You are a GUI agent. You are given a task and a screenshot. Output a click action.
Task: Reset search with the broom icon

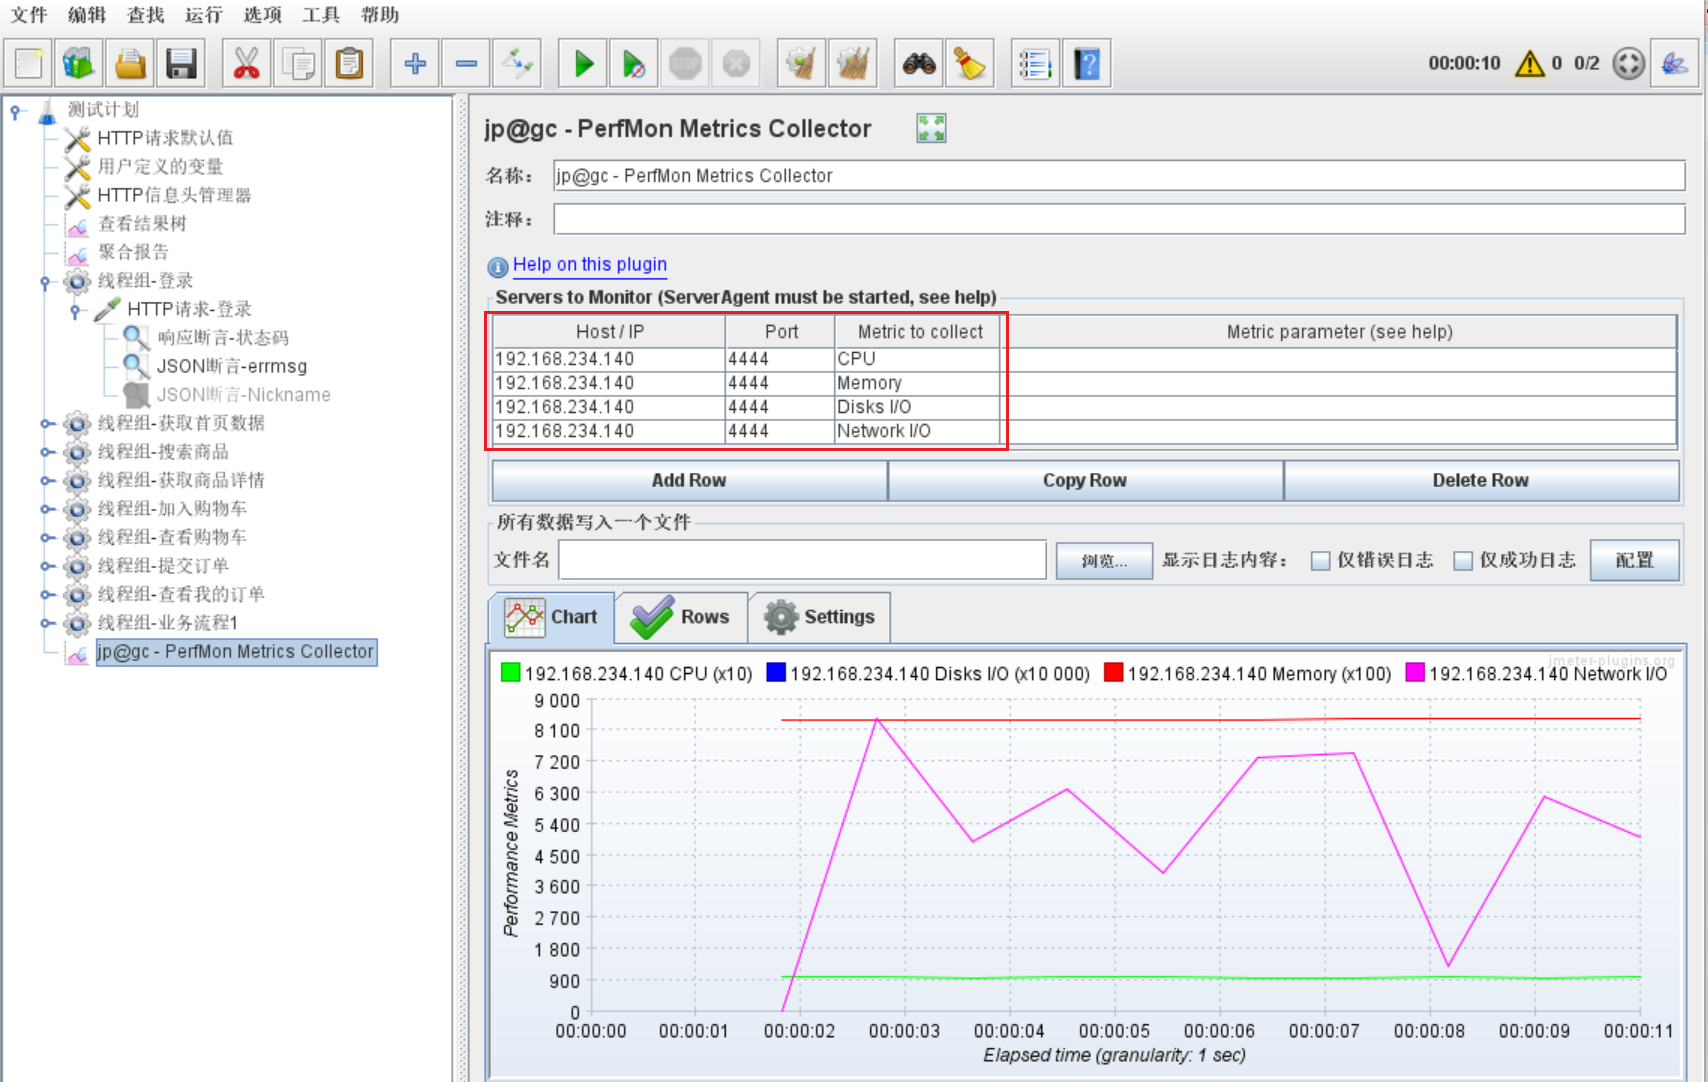pos(970,64)
